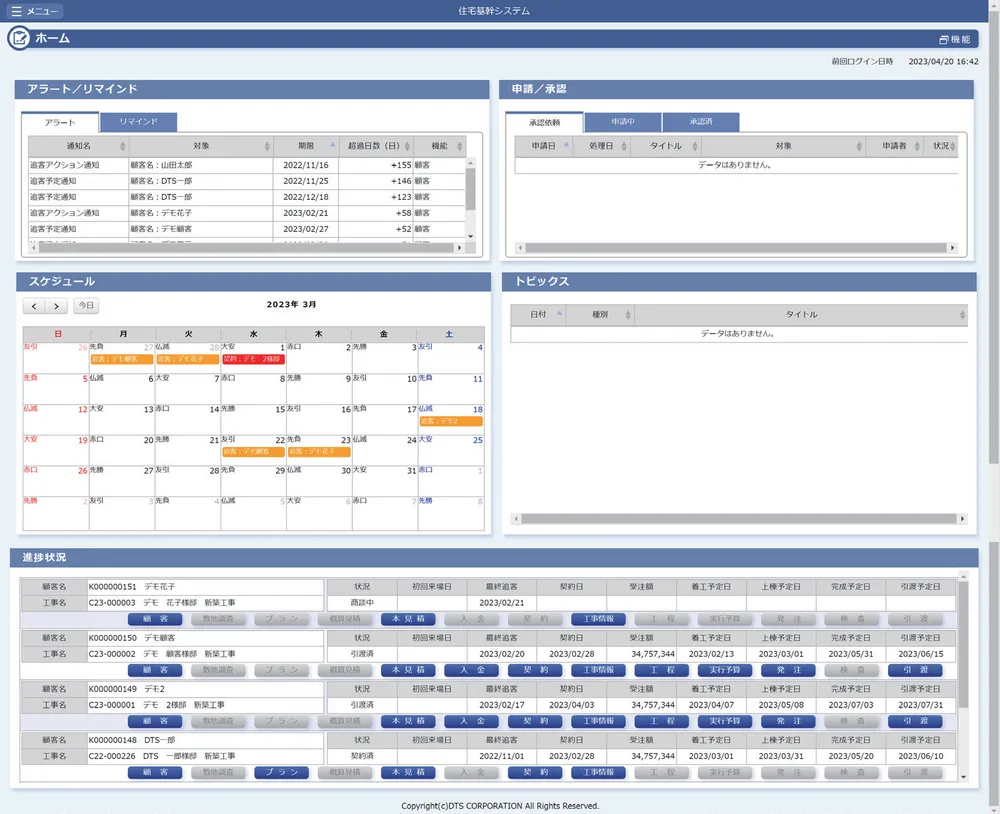
Task: Open 契約 for デモ顧客 row
Action: [535, 670]
